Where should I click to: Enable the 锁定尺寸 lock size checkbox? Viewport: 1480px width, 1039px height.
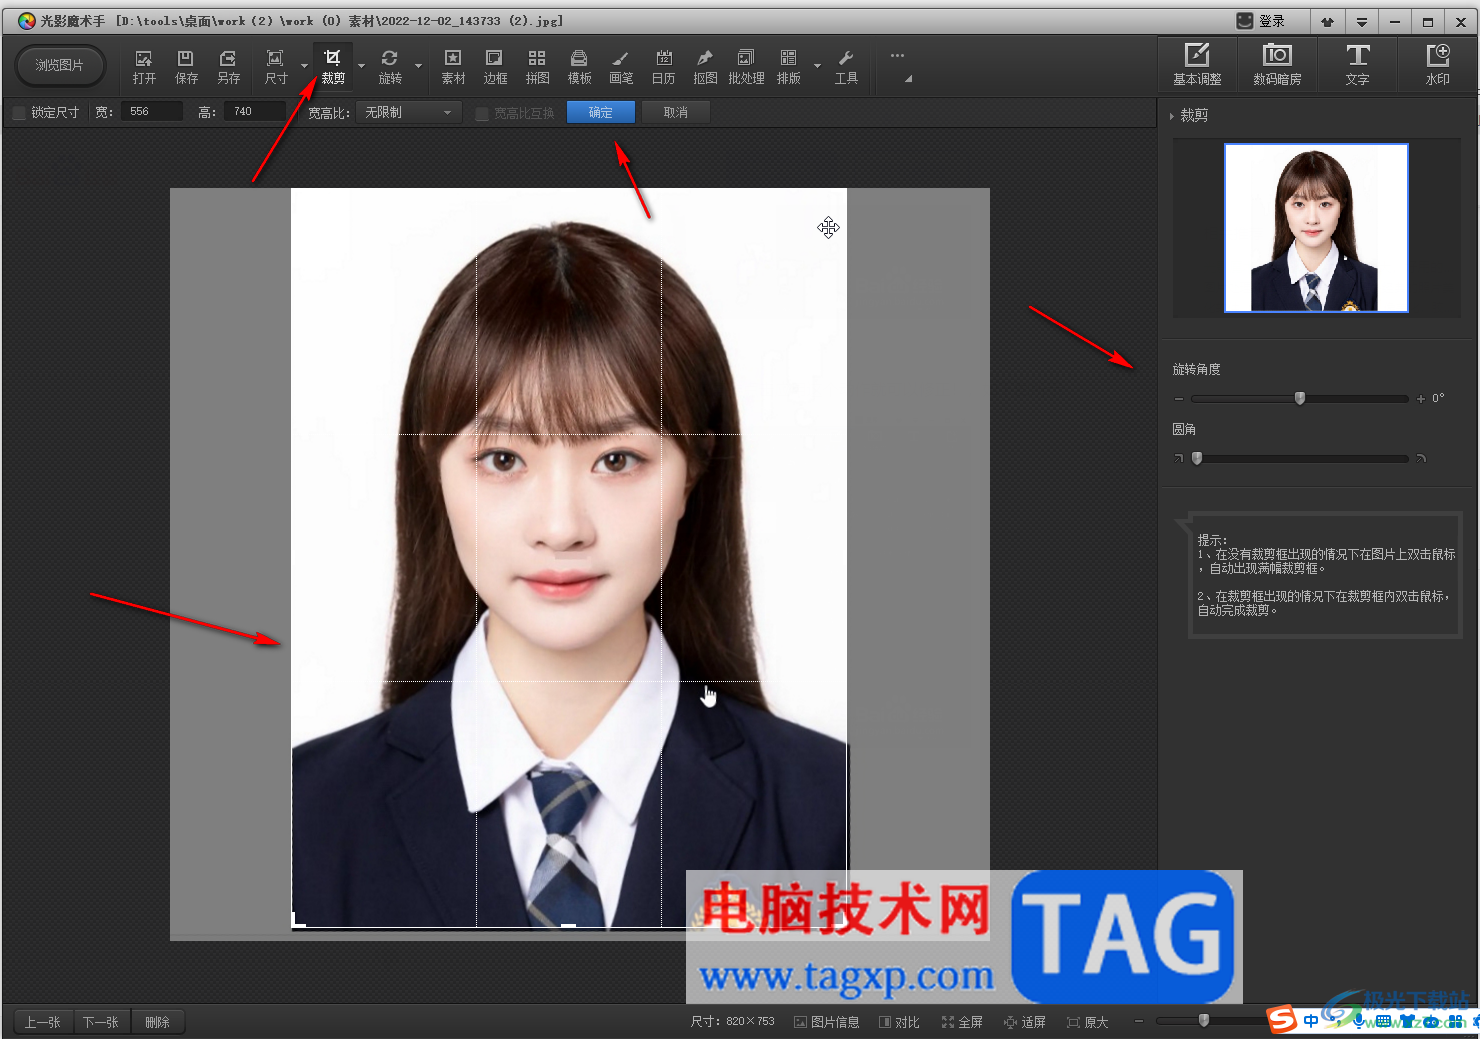[x=19, y=113]
